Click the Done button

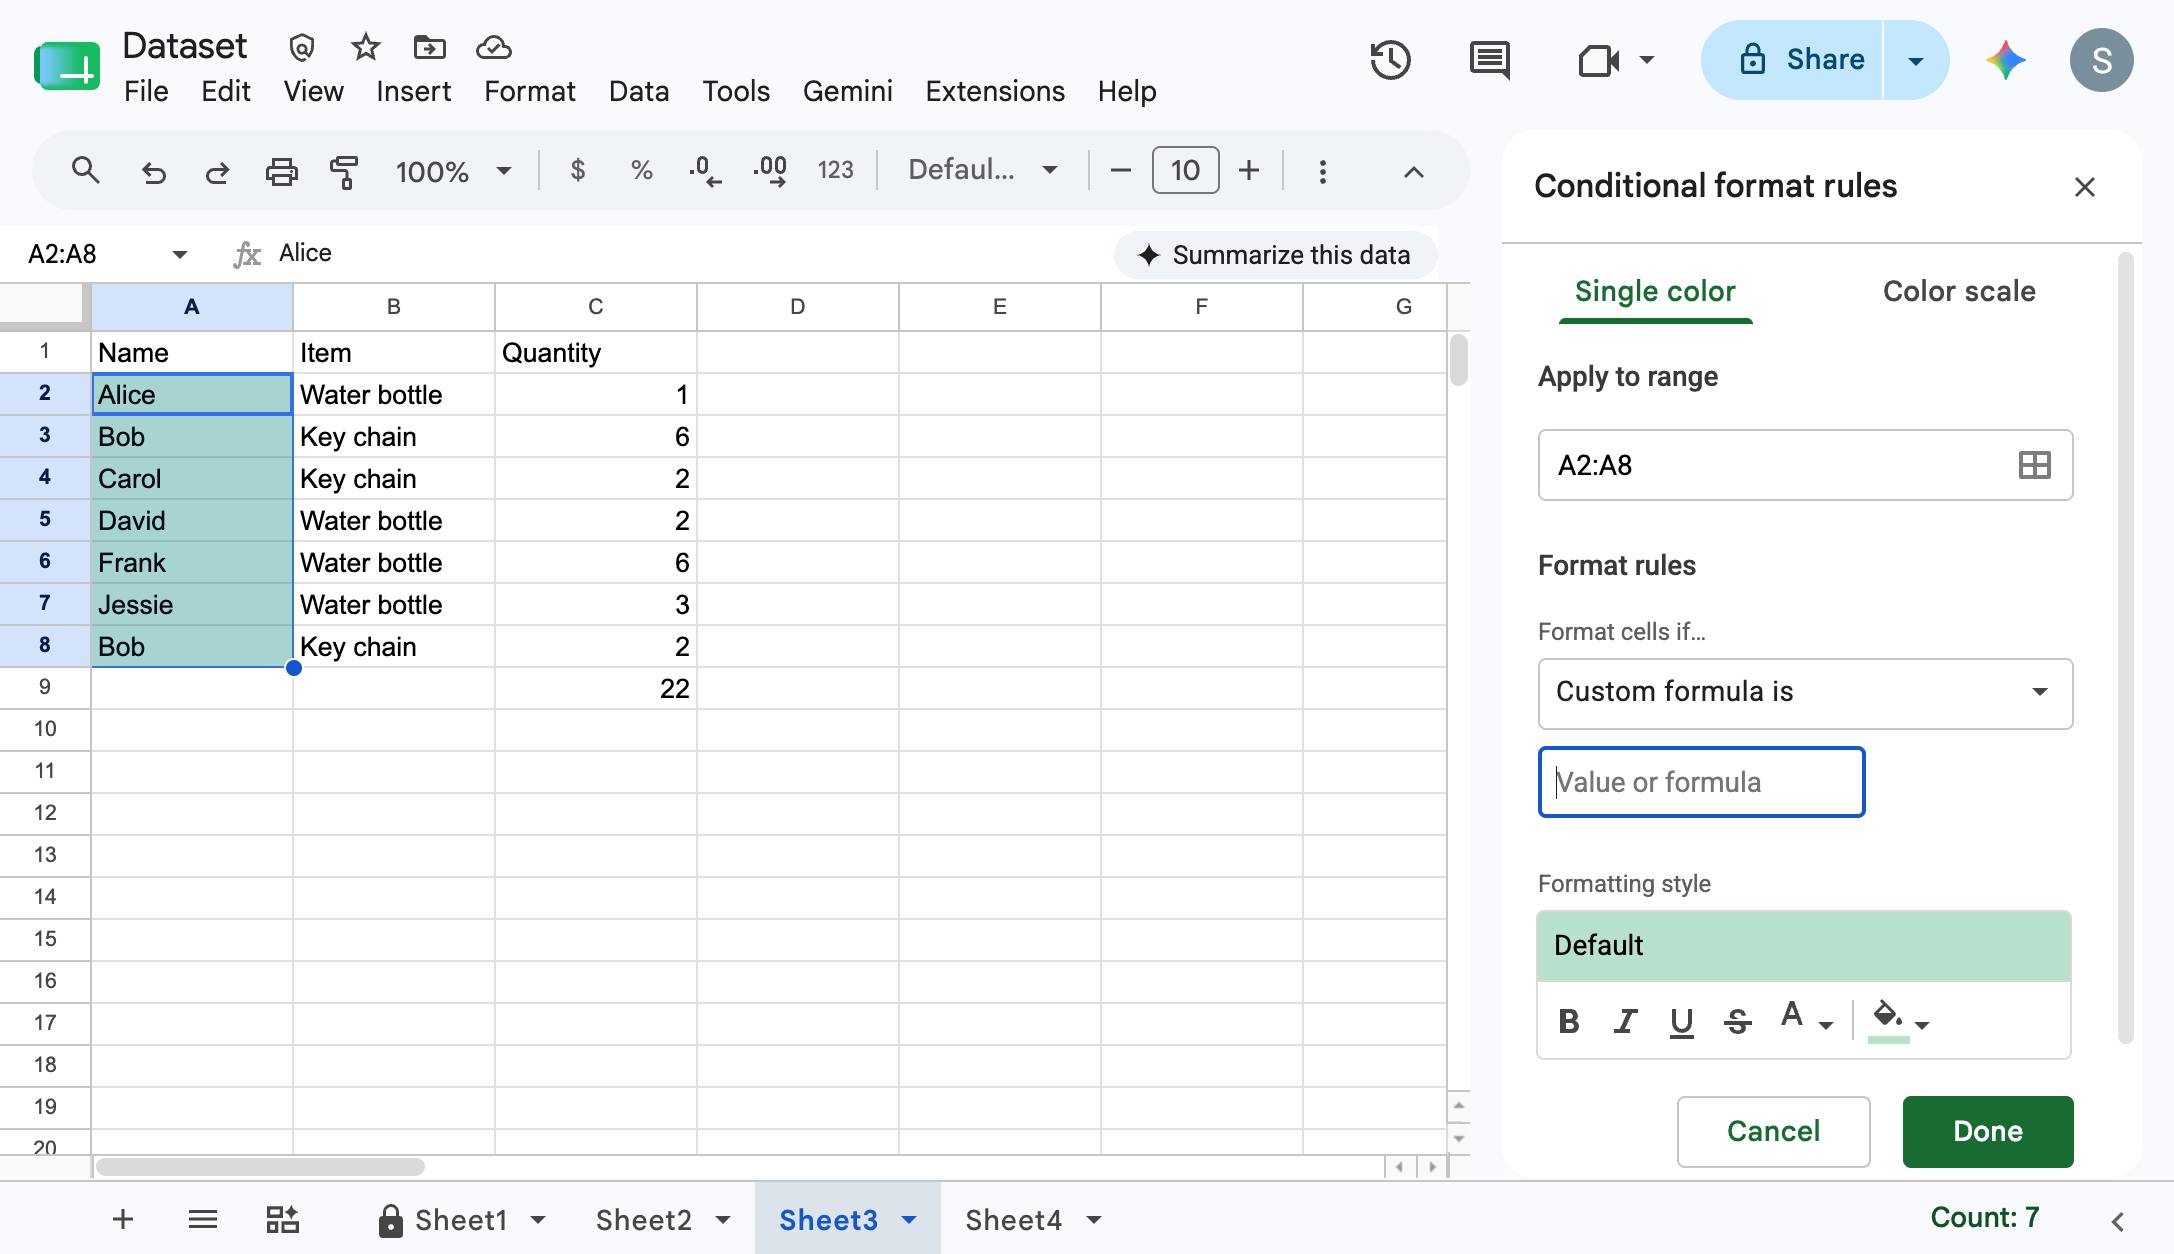coord(1988,1132)
